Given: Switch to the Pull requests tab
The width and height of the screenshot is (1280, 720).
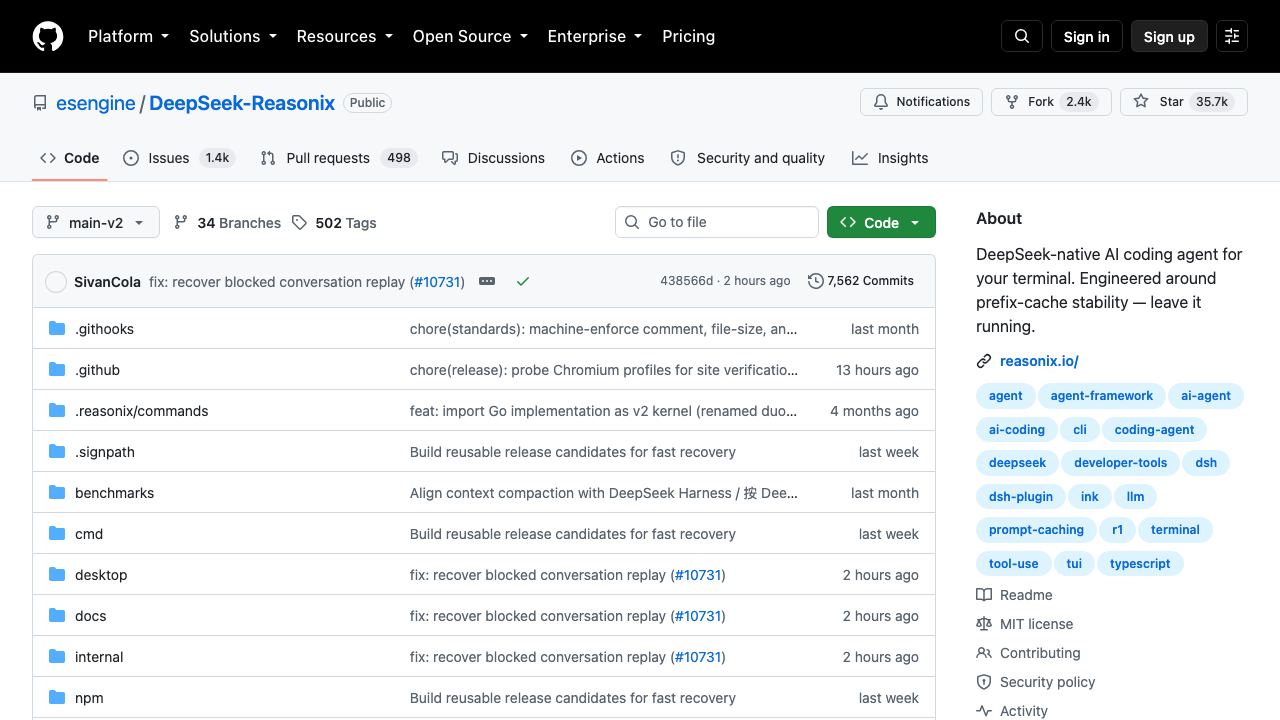Looking at the screenshot, I should pos(338,158).
